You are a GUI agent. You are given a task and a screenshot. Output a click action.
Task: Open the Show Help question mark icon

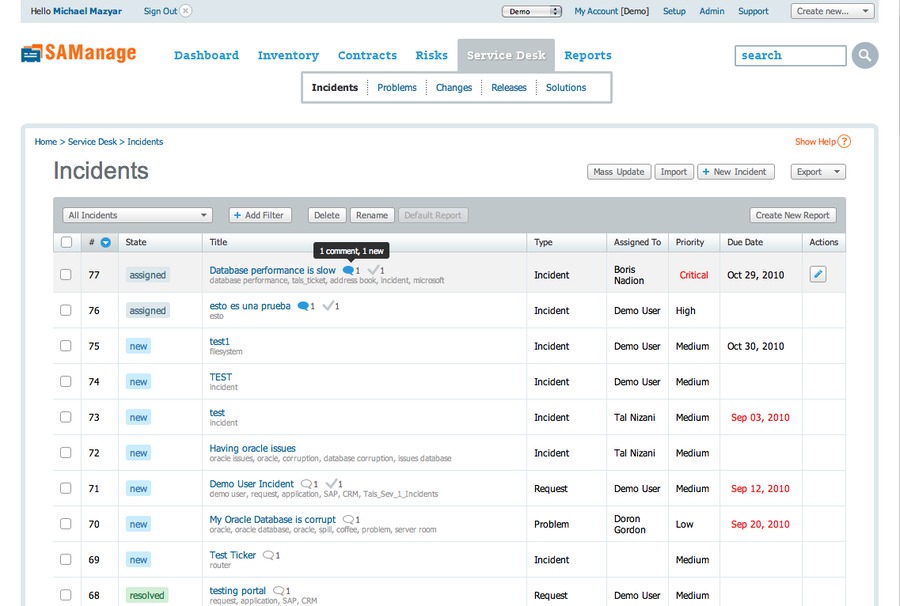pyautogui.click(x=844, y=141)
